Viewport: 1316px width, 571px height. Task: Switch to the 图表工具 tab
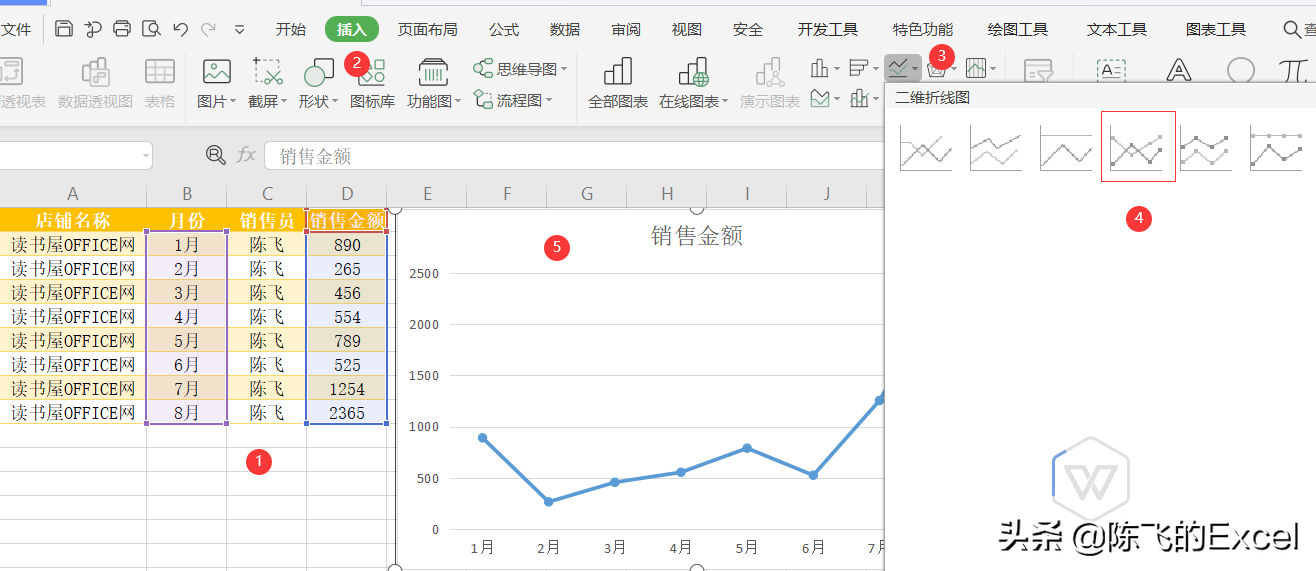coord(1216,29)
